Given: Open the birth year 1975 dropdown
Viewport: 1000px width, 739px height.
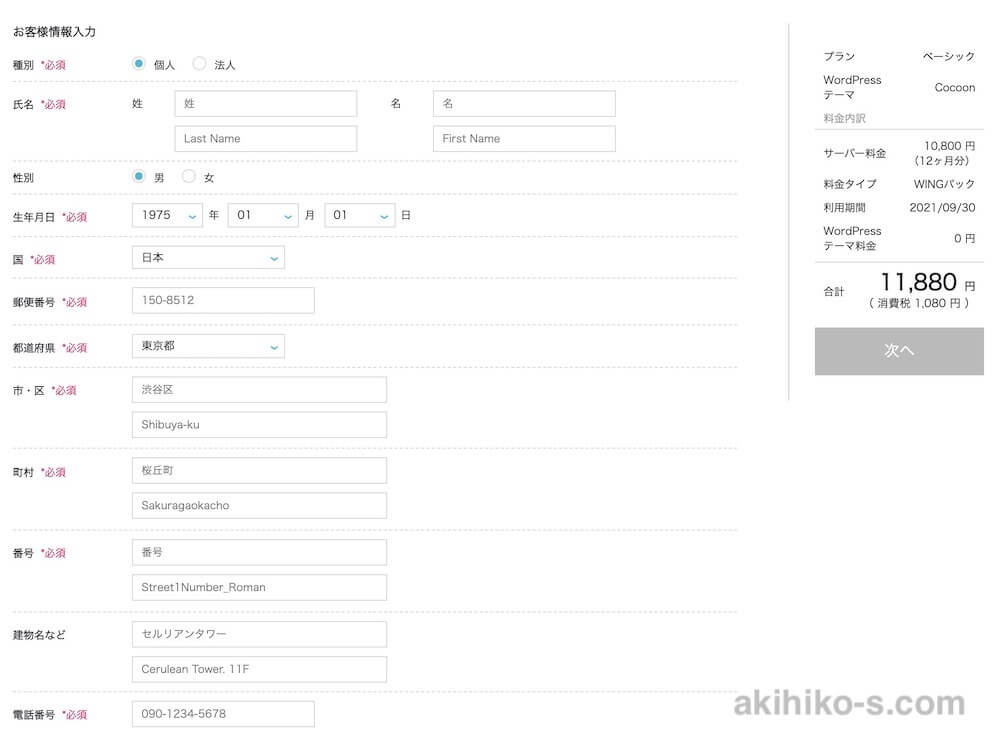Looking at the screenshot, I should [167, 215].
